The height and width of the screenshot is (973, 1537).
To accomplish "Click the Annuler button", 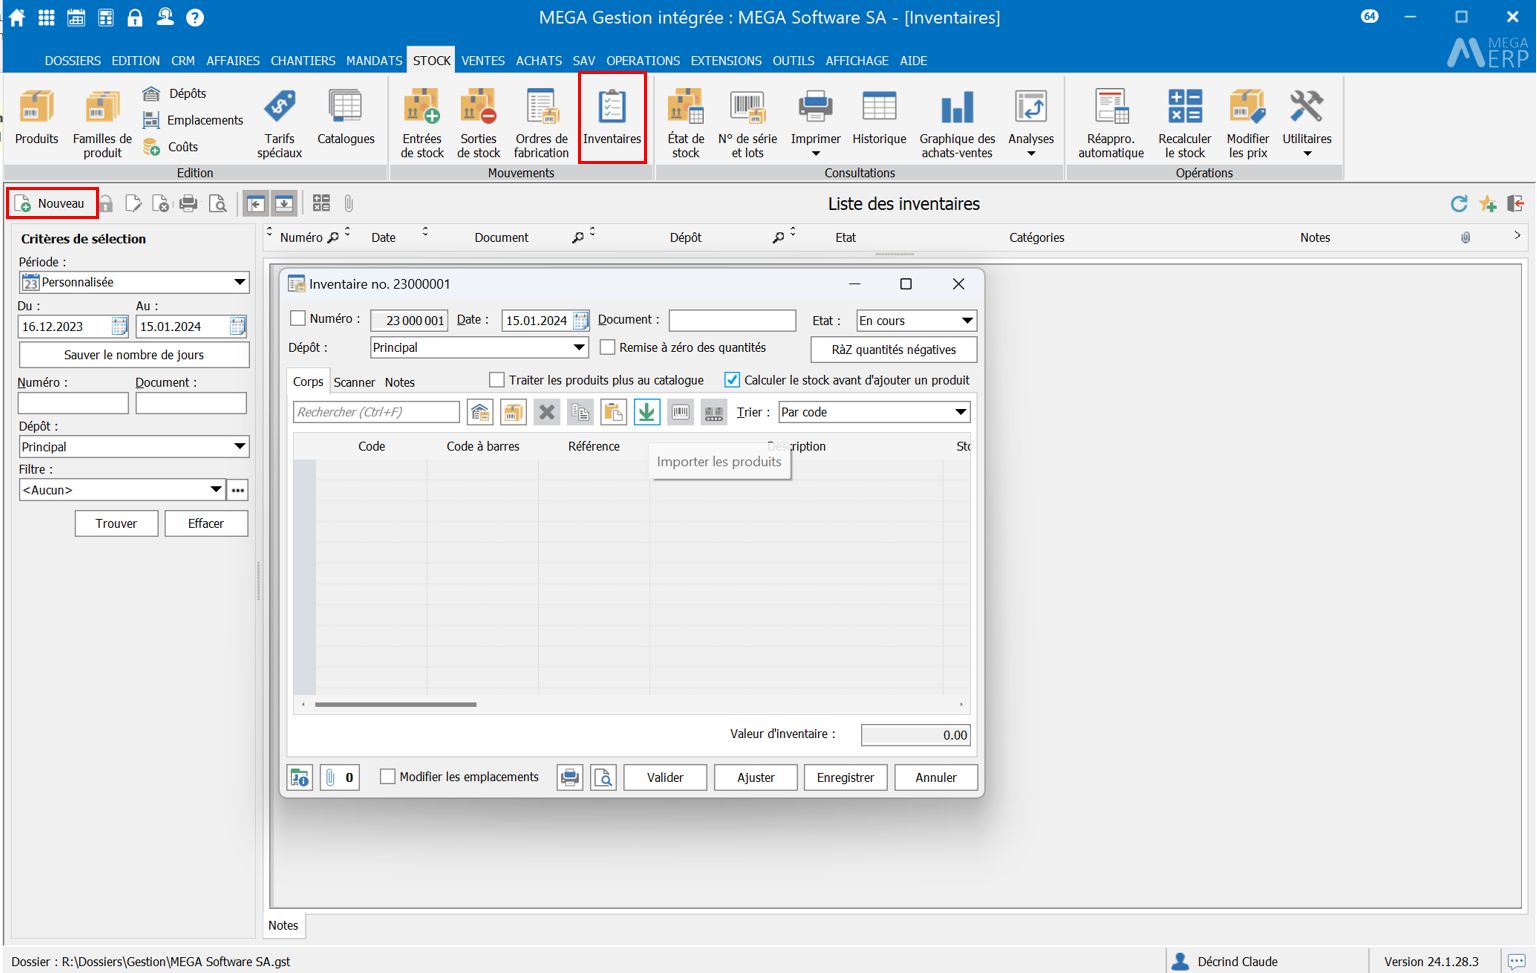I will pyautogui.click(x=936, y=778).
